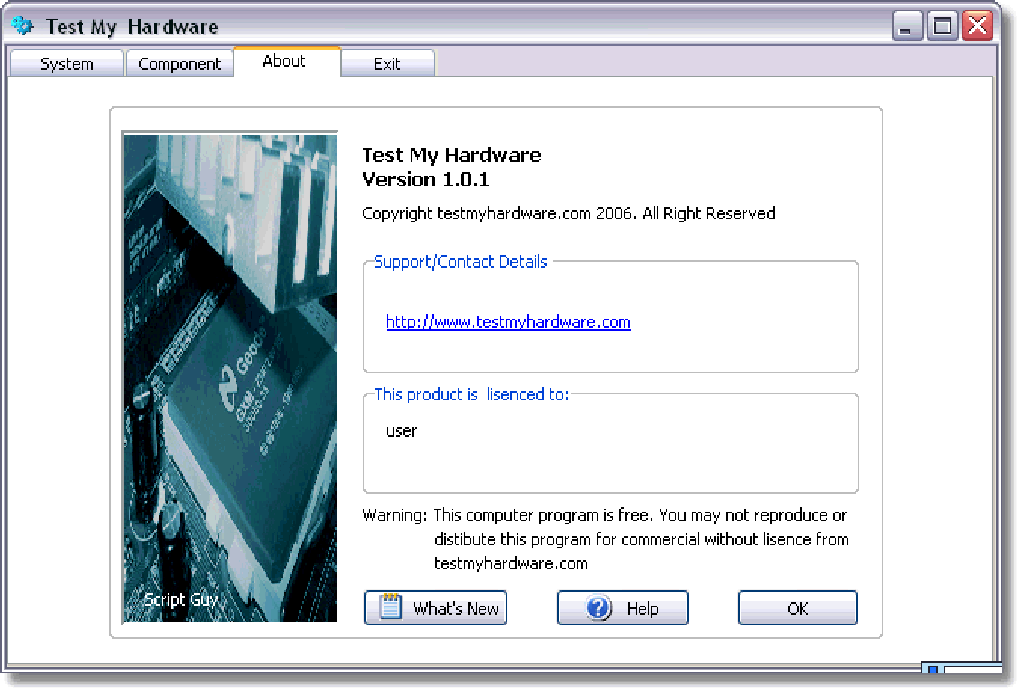1020x691 pixels.
Task: Click the red X close icon
Action: coord(977,26)
